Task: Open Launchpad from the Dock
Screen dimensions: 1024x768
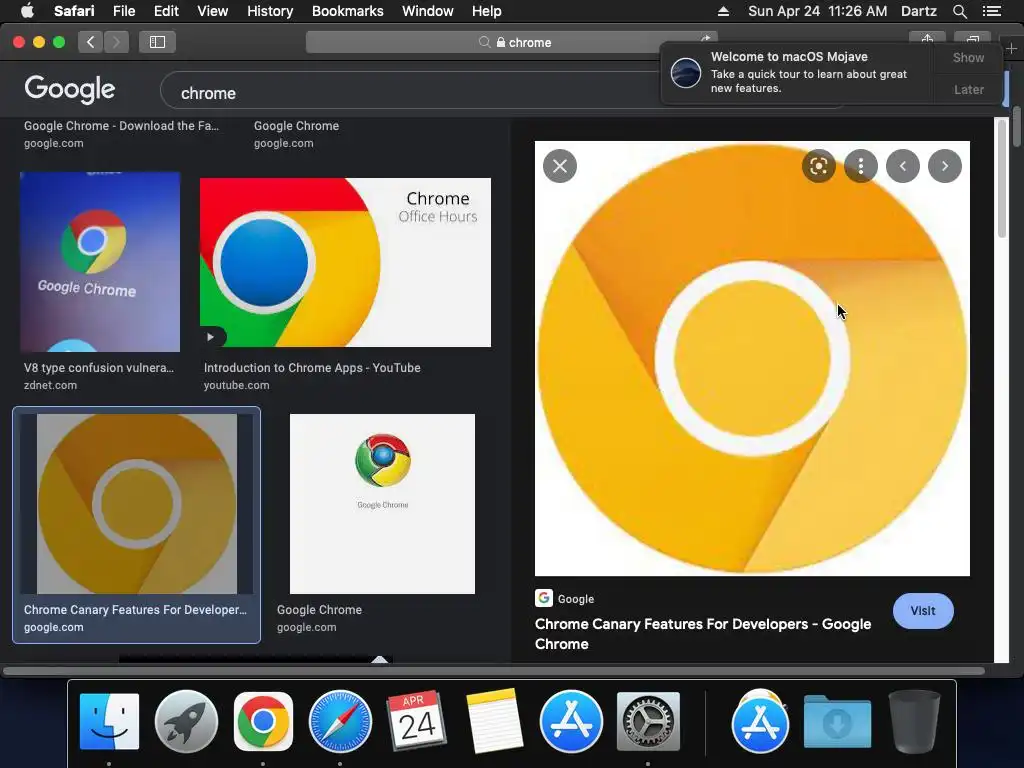Action: click(186, 722)
